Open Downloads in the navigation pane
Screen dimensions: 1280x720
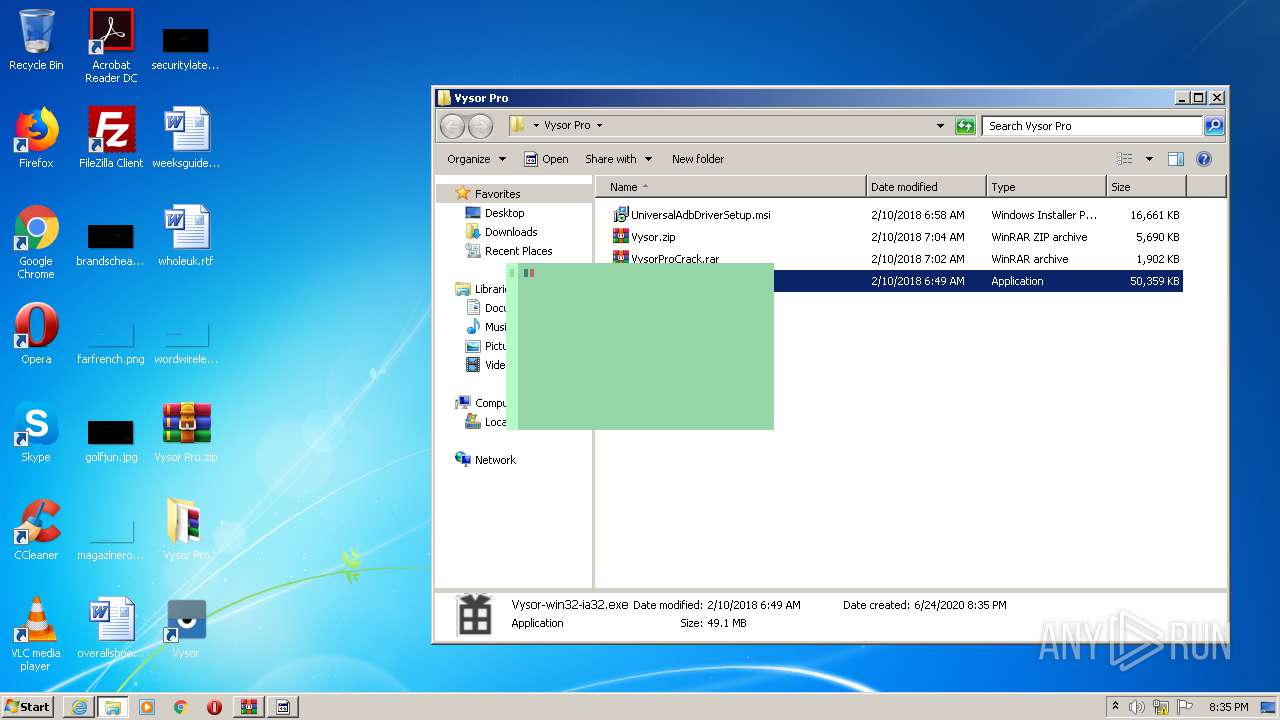coord(511,232)
